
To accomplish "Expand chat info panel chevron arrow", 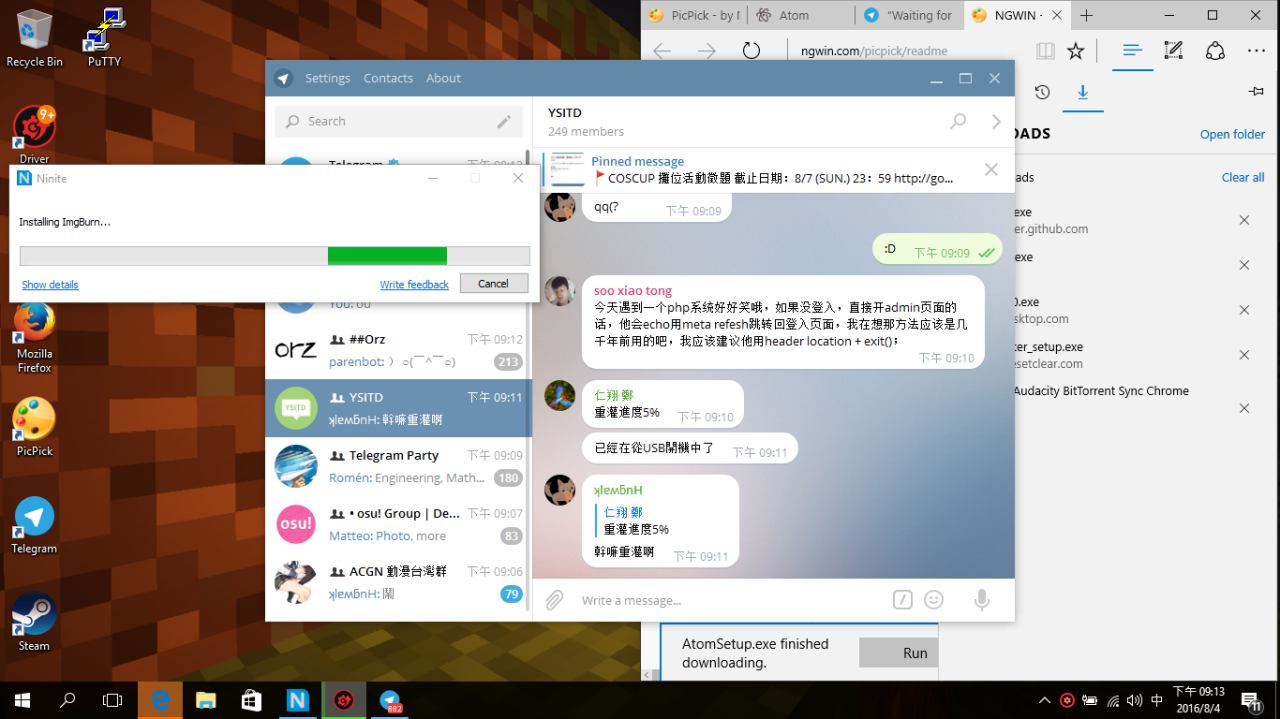I will click(x=996, y=121).
